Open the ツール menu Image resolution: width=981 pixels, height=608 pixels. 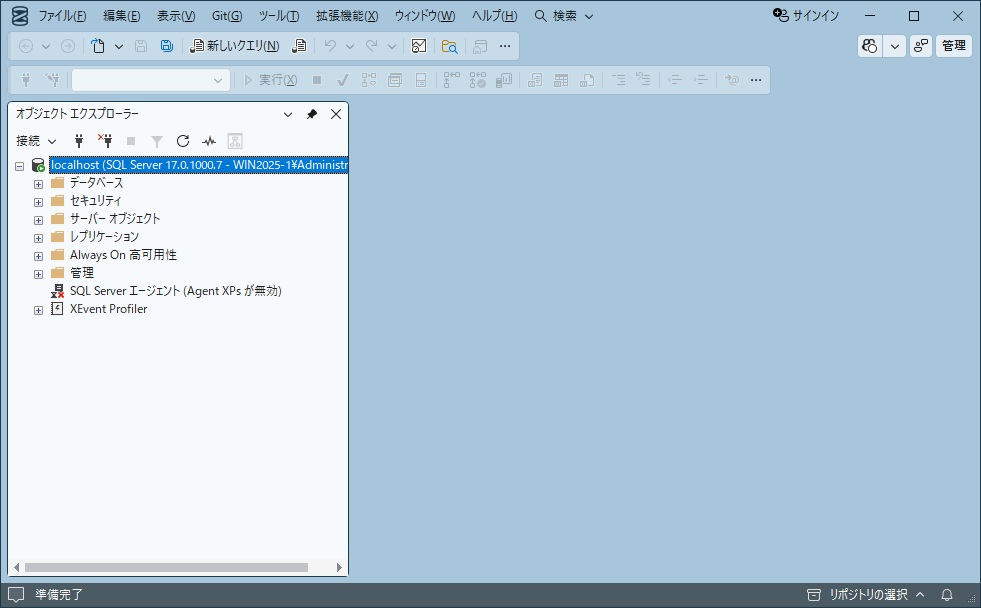(280, 16)
